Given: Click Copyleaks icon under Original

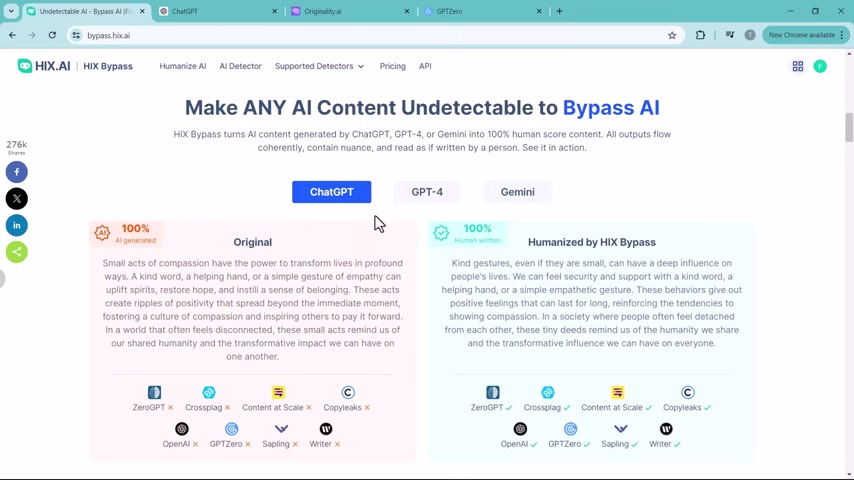Looking at the screenshot, I should [348, 392].
